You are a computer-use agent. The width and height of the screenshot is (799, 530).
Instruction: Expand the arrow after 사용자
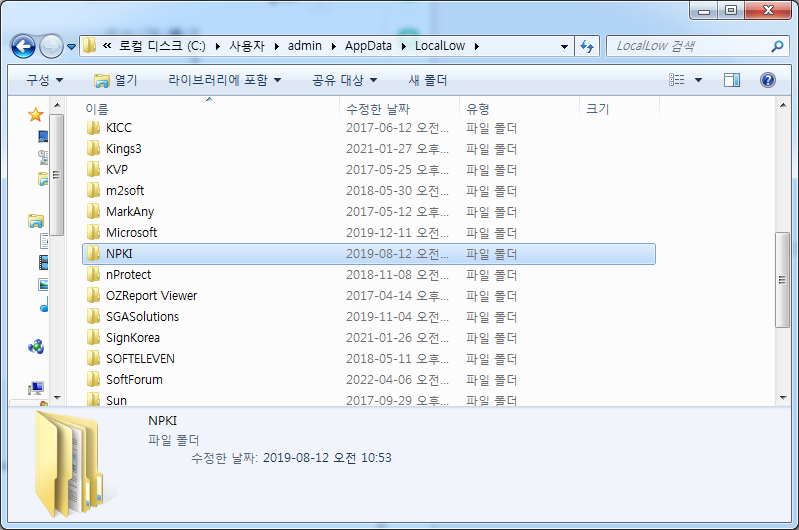[277, 46]
